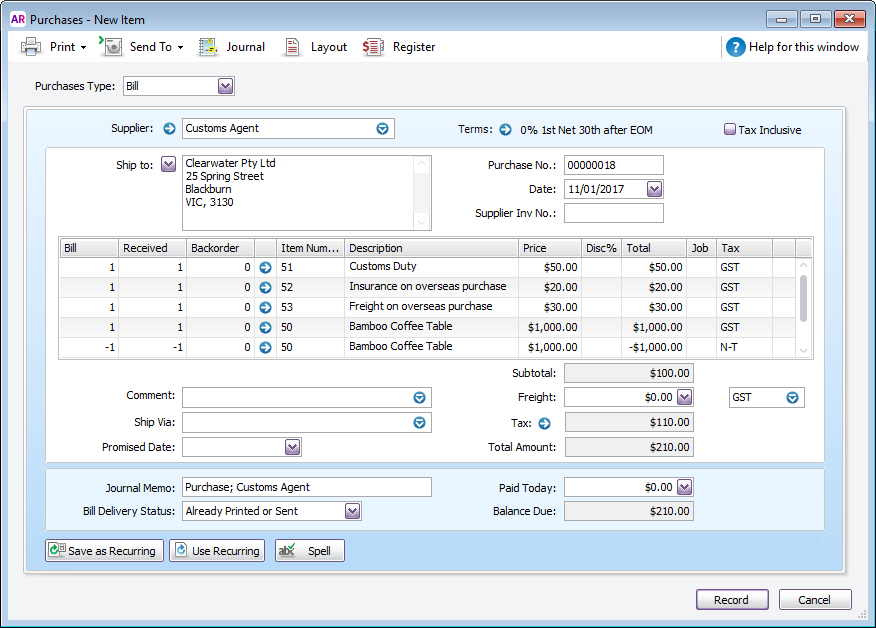Click item arrow for Insurance on overseas purchase

click(x=265, y=287)
